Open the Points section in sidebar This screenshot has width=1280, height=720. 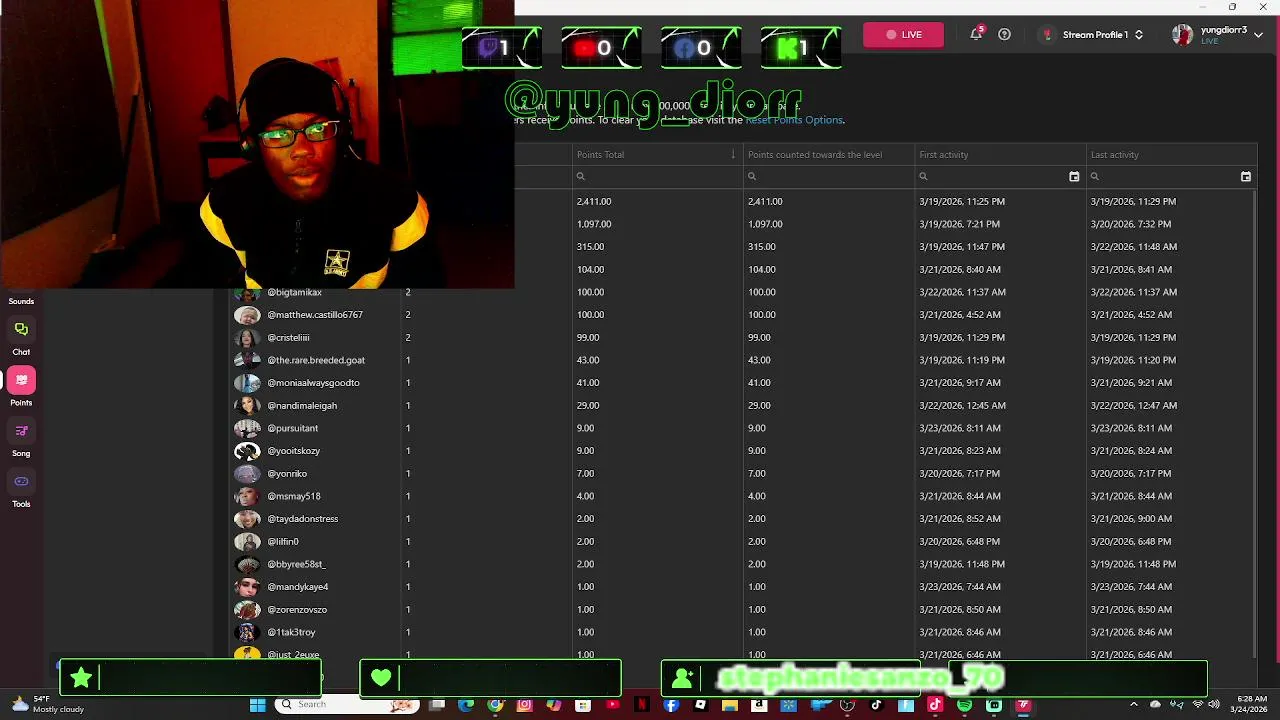pos(21,387)
